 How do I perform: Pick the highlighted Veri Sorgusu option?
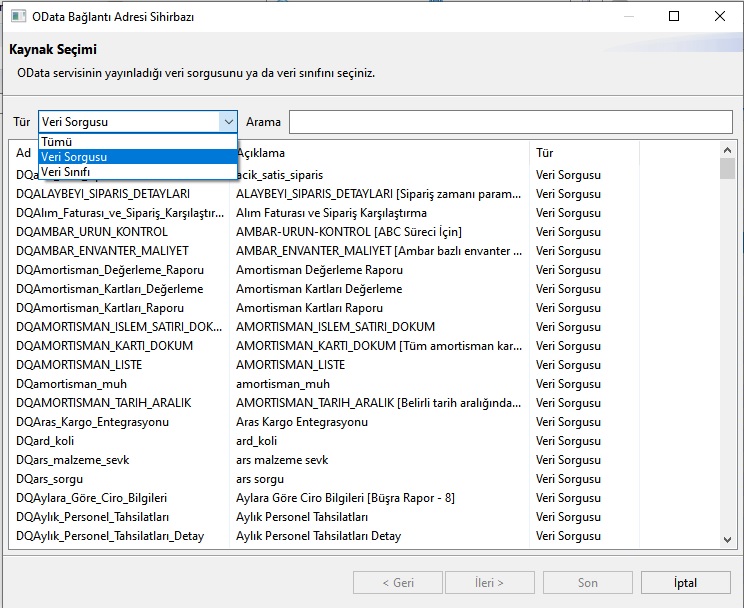point(138,157)
